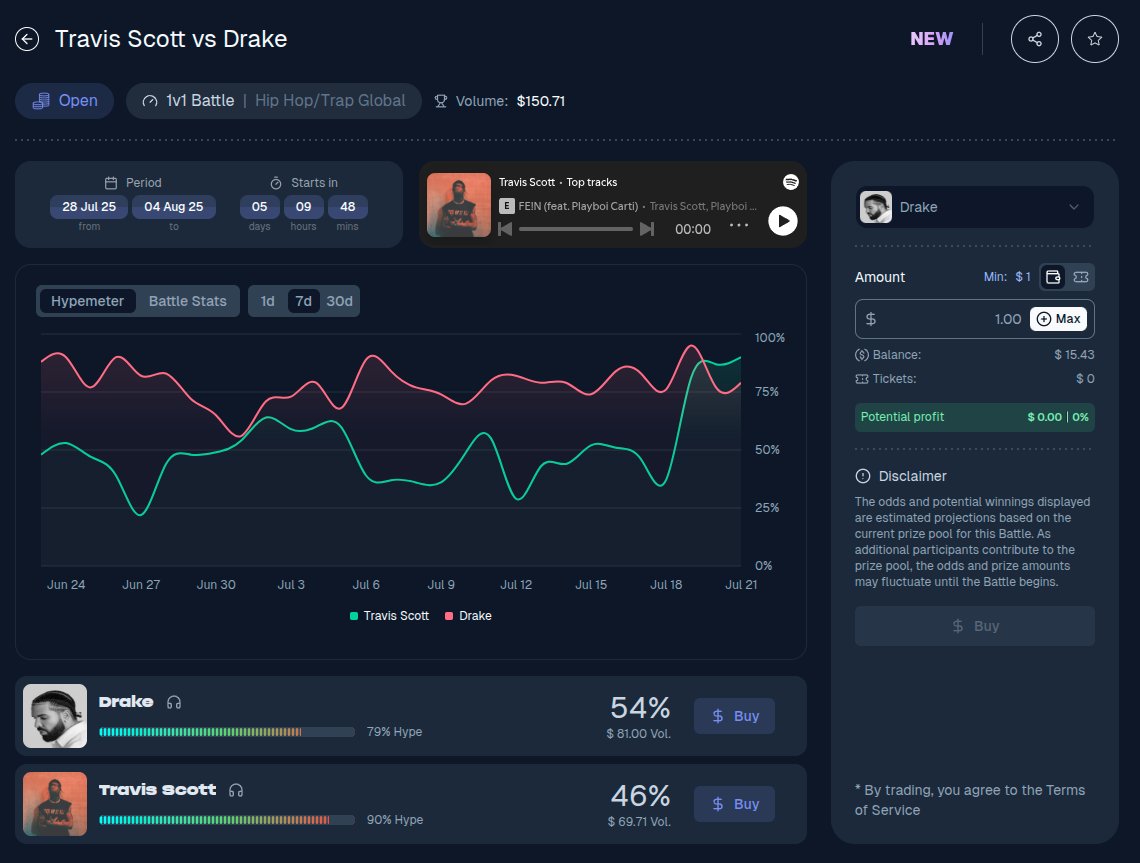
Task: Select wallet payment icon
Action: click(1053, 277)
